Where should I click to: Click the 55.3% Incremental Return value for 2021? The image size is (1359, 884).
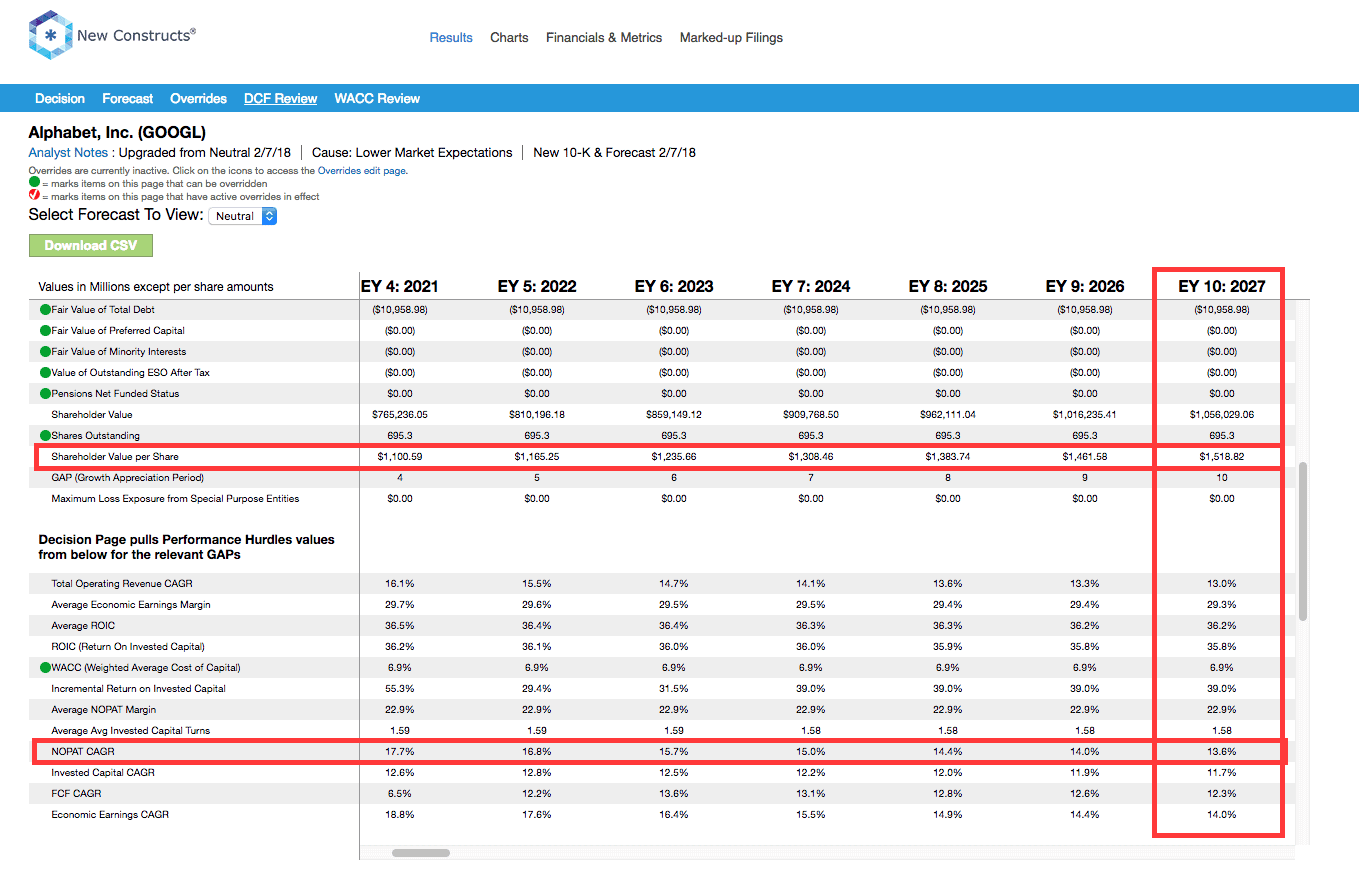(x=399, y=689)
